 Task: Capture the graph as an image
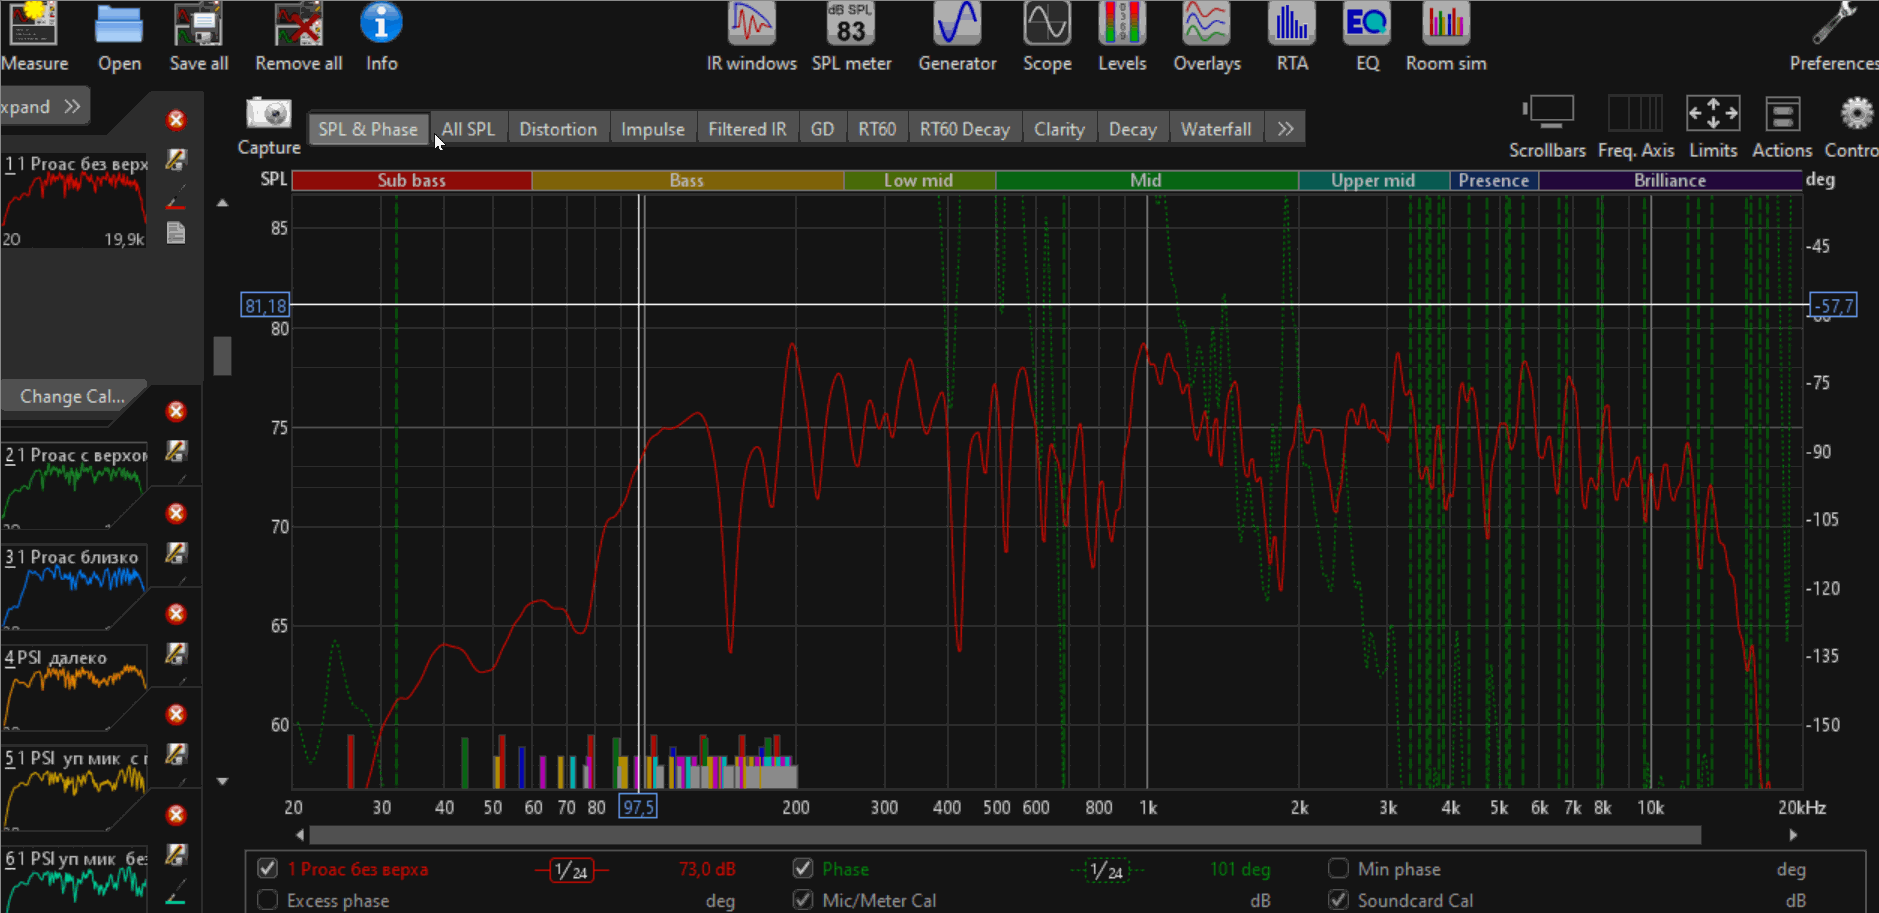coord(269,127)
